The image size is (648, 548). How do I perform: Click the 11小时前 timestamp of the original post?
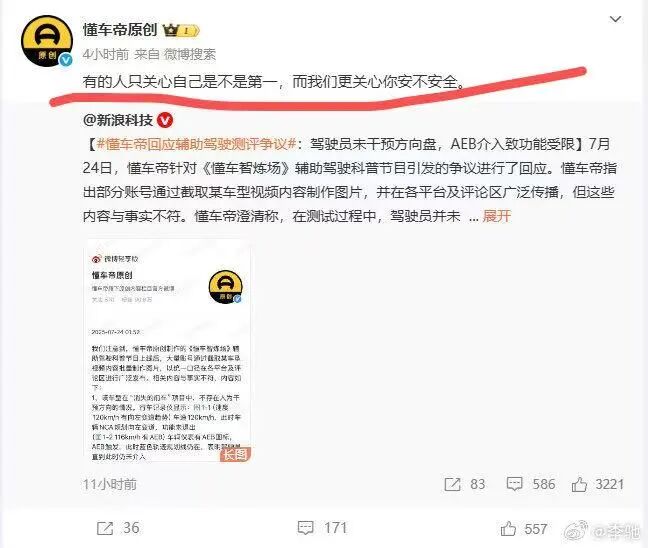[x=110, y=484]
